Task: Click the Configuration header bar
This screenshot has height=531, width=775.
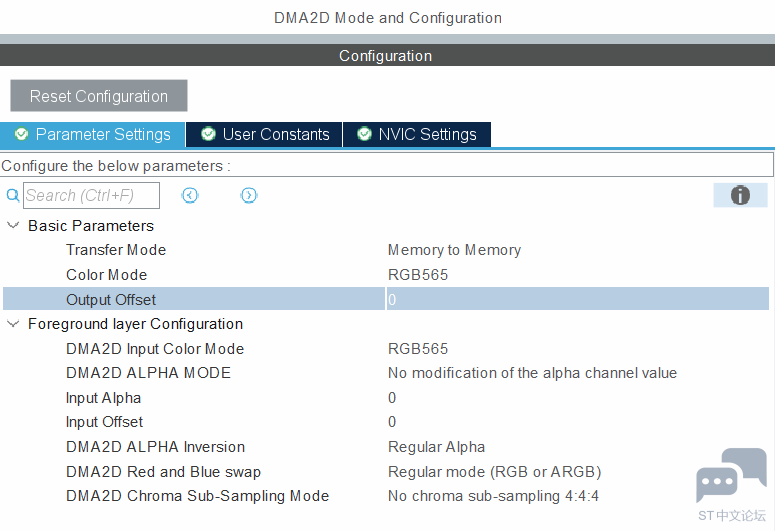Action: [388, 55]
